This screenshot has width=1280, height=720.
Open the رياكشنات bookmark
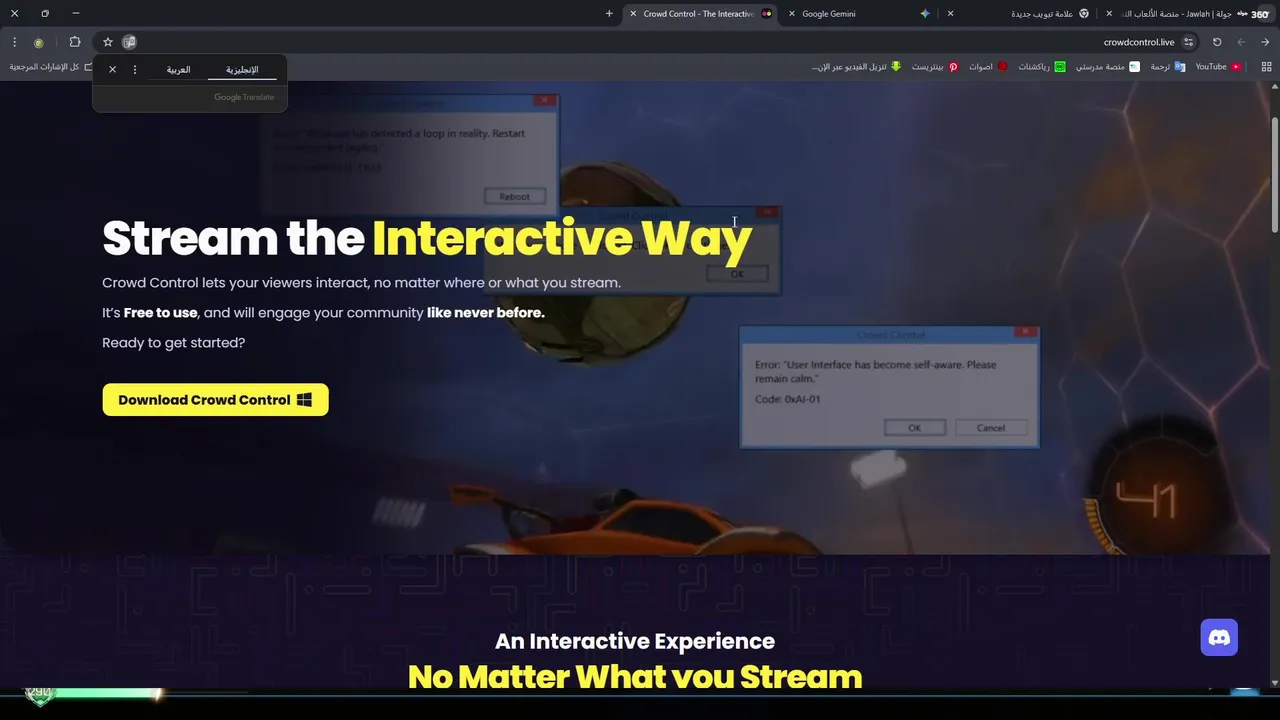pyautogui.click(x=1042, y=67)
